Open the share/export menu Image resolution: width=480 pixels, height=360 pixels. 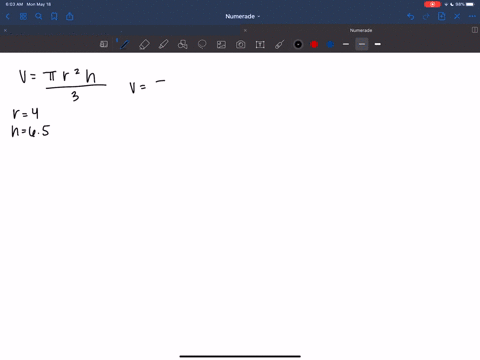70,16
